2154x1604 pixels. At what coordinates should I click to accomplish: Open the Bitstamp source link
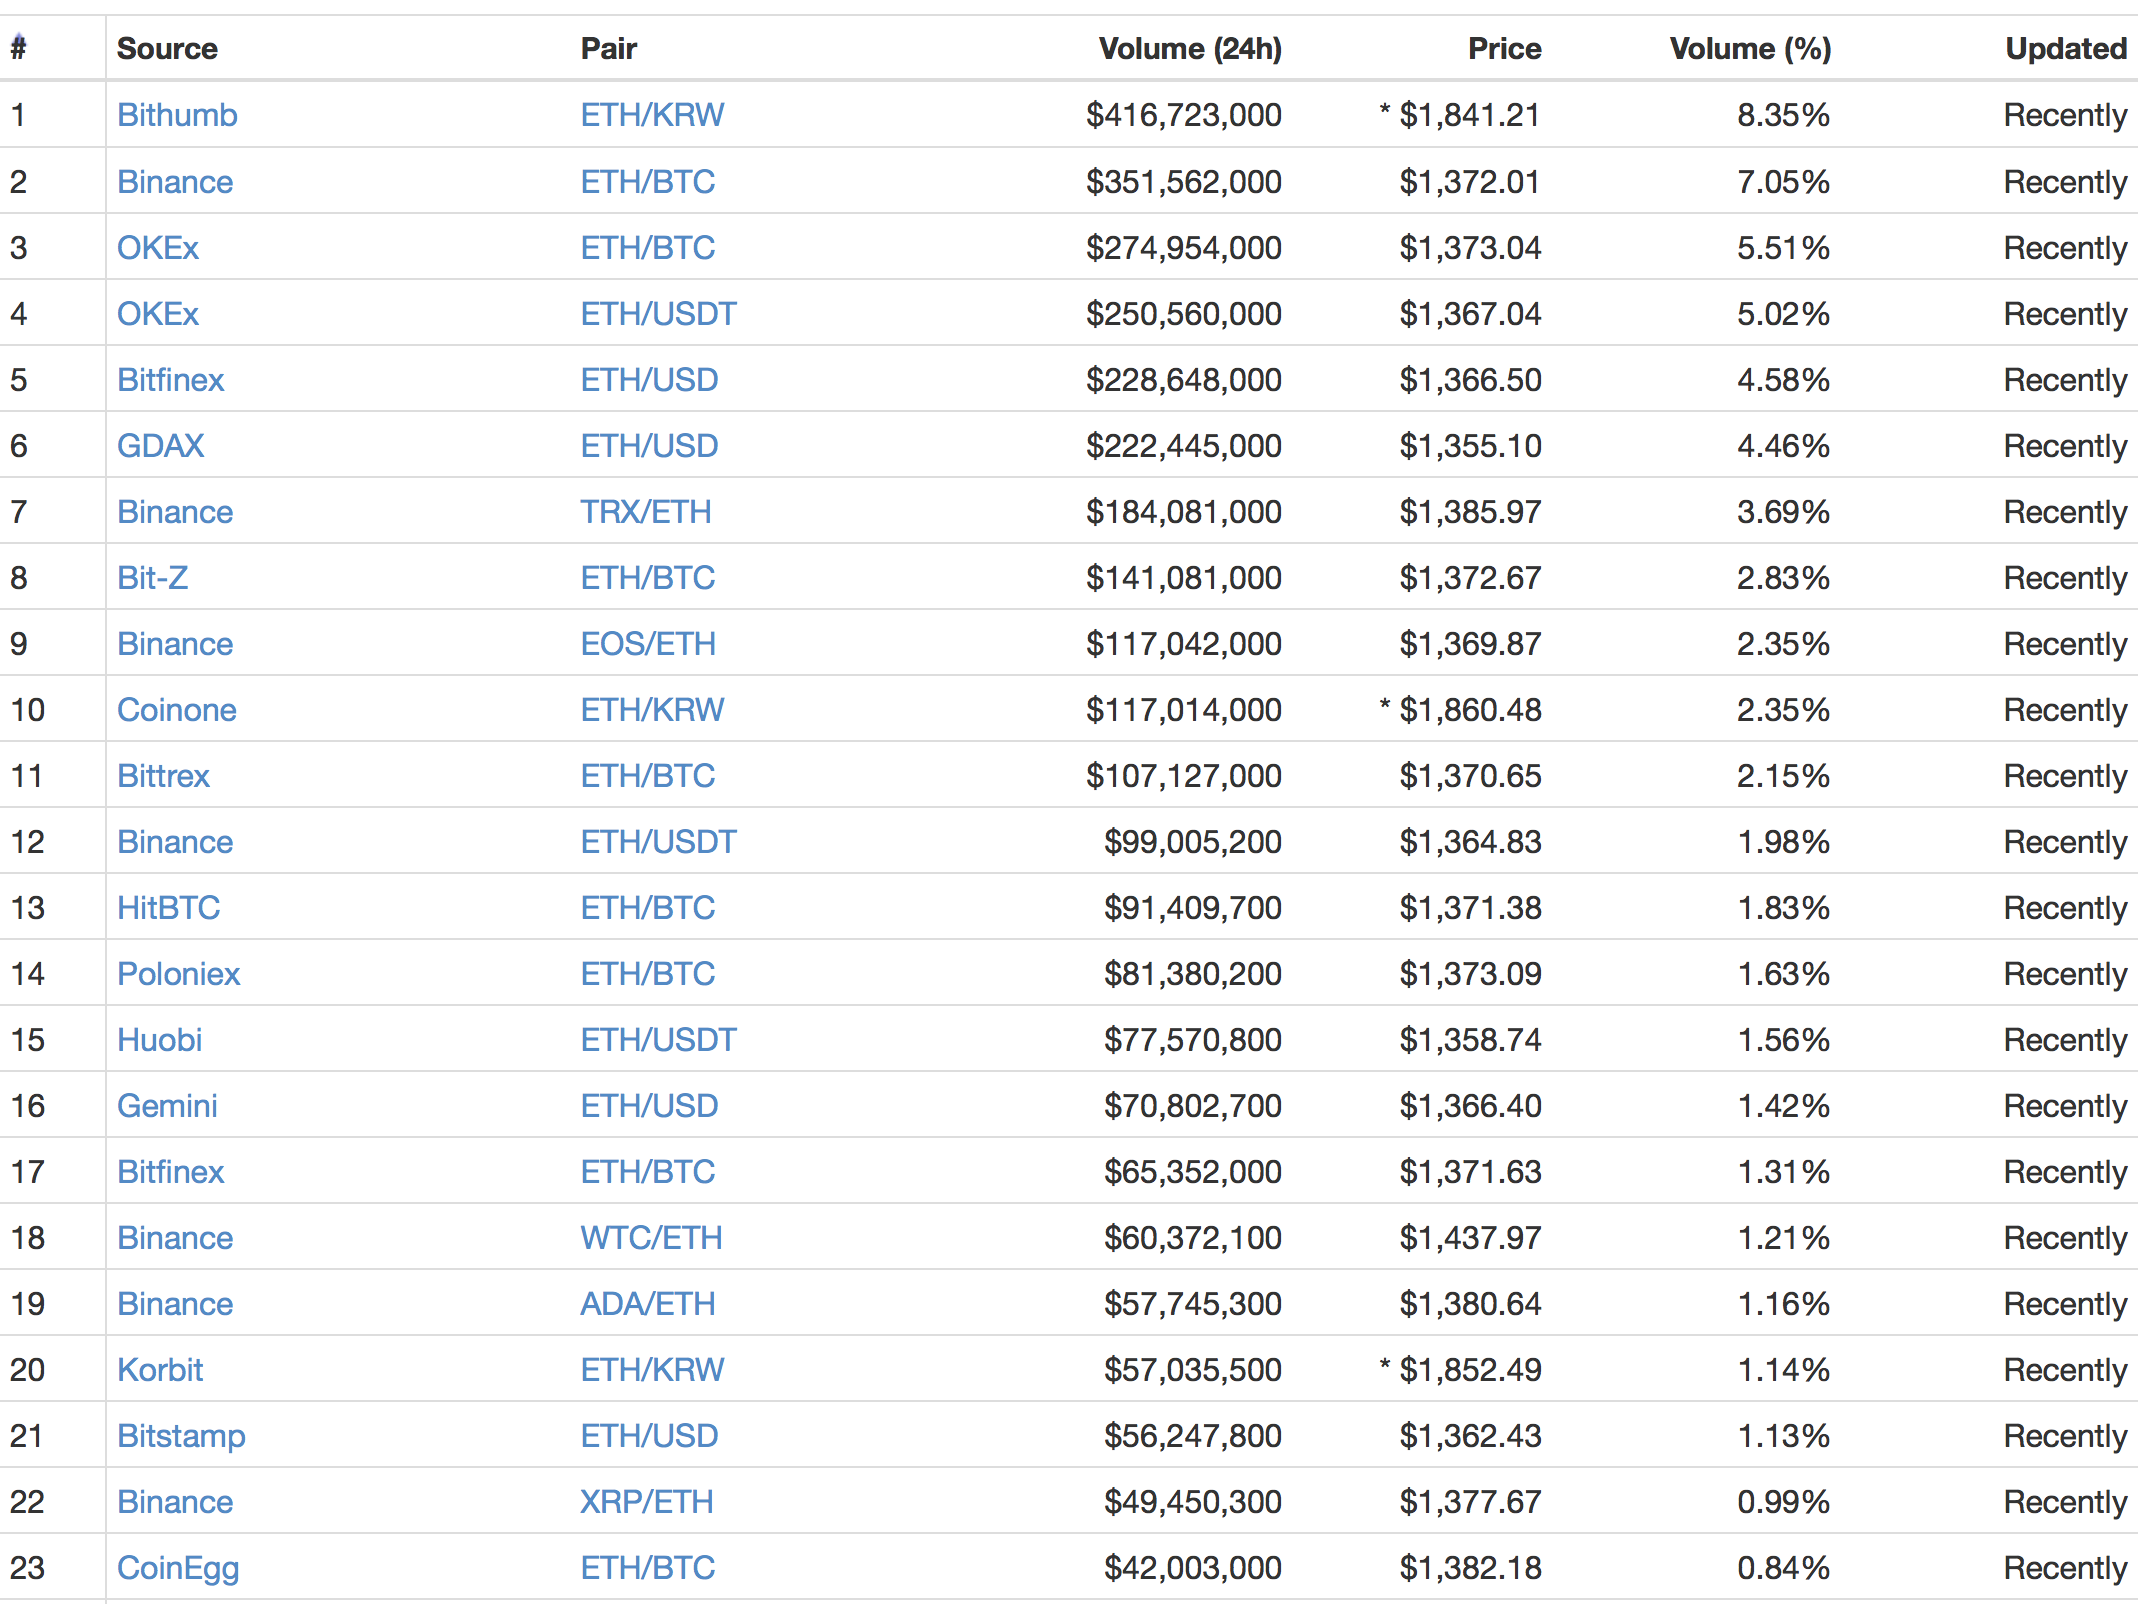[181, 1436]
